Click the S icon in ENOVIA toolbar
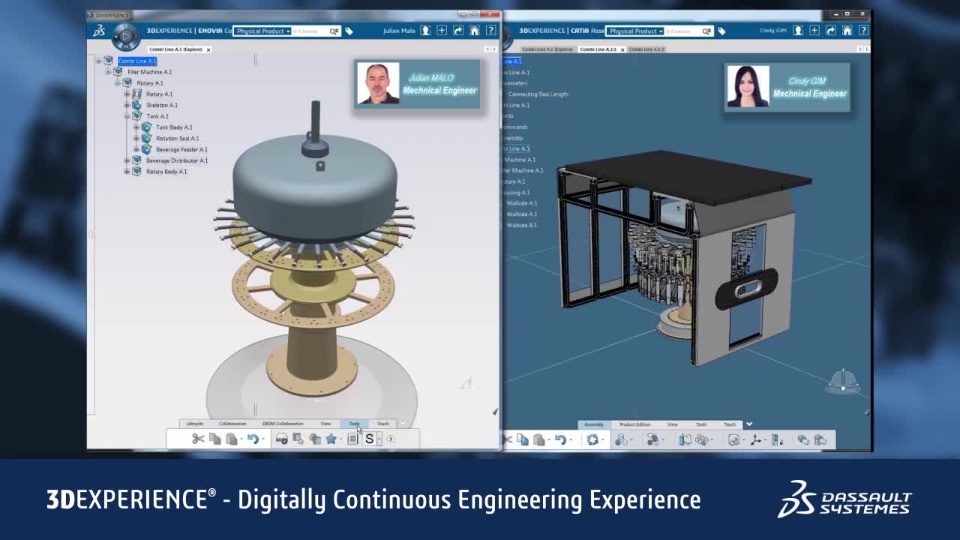The width and height of the screenshot is (960, 540). tap(369, 438)
